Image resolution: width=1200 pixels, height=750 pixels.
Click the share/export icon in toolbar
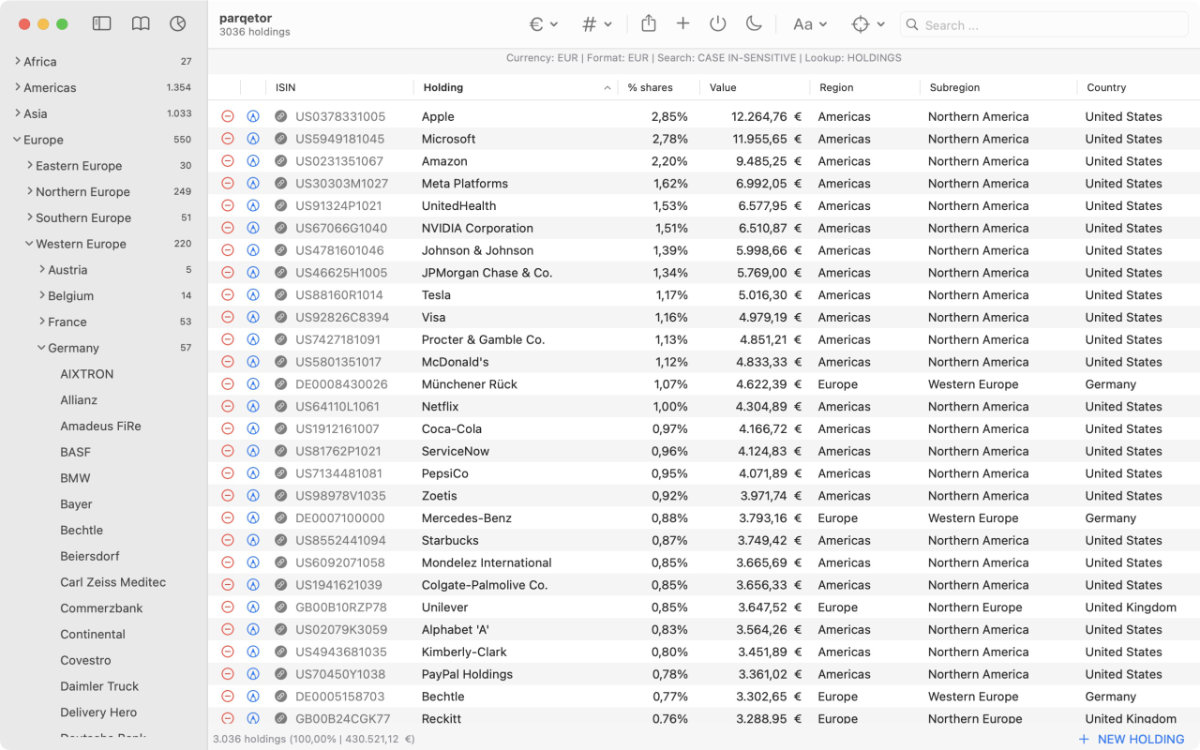[x=647, y=24]
